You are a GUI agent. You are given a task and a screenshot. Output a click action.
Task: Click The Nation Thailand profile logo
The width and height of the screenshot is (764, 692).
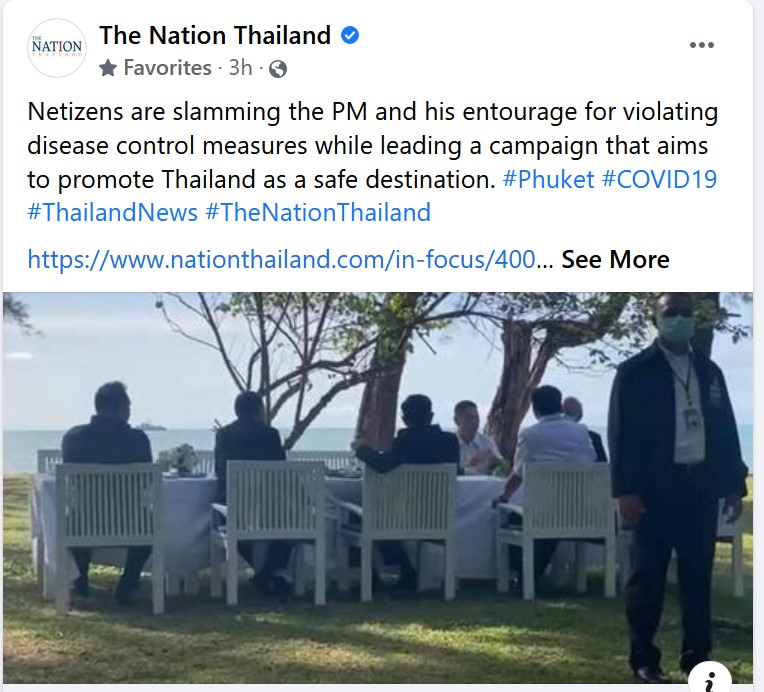click(57, 50)
